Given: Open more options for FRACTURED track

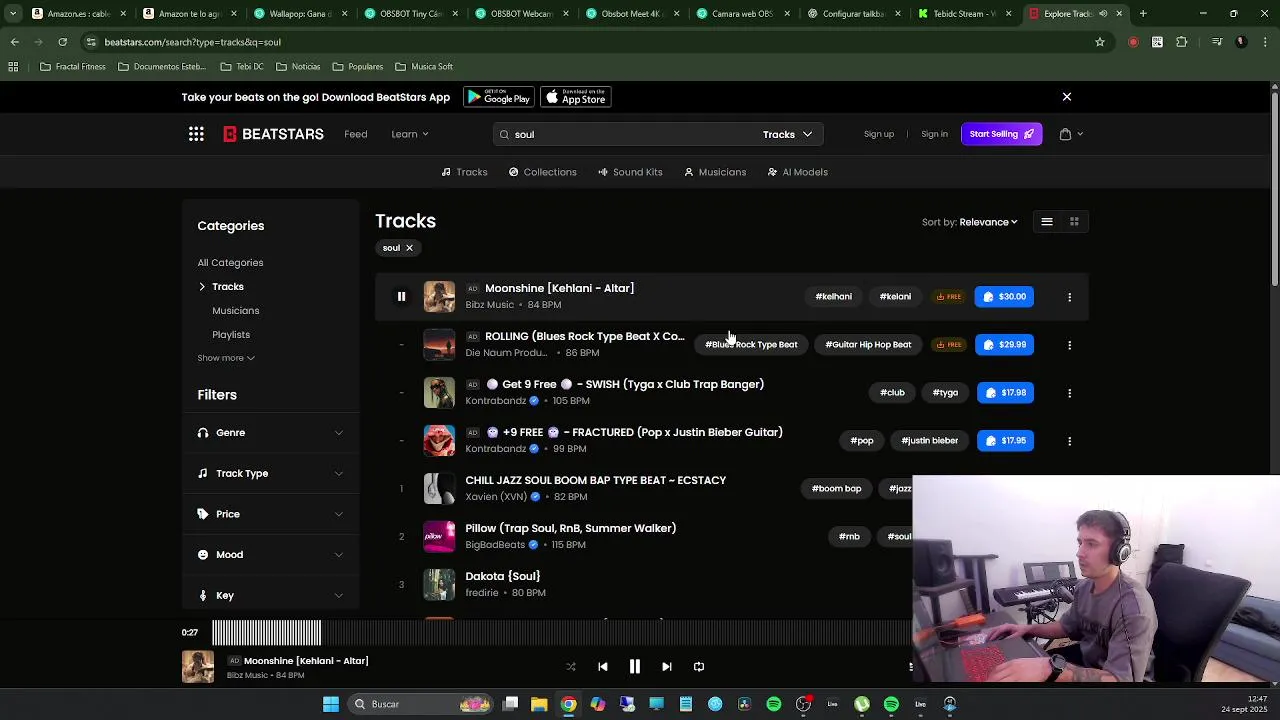Looking at the screenshot, I should pyautogui.click(x=1069, y=441).
